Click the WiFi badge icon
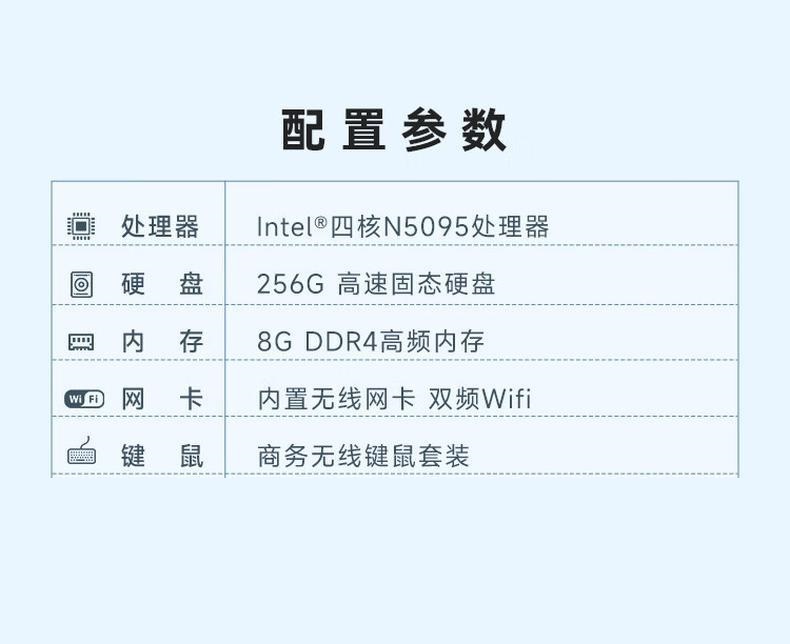This screenshot has height=644, width=790. pos(84,399)
